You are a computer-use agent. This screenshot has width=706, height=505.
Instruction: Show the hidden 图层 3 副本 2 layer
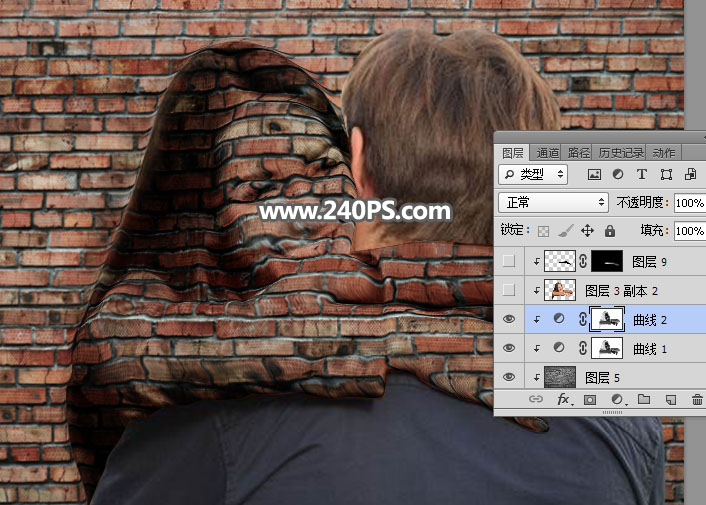tap(509, 290)
